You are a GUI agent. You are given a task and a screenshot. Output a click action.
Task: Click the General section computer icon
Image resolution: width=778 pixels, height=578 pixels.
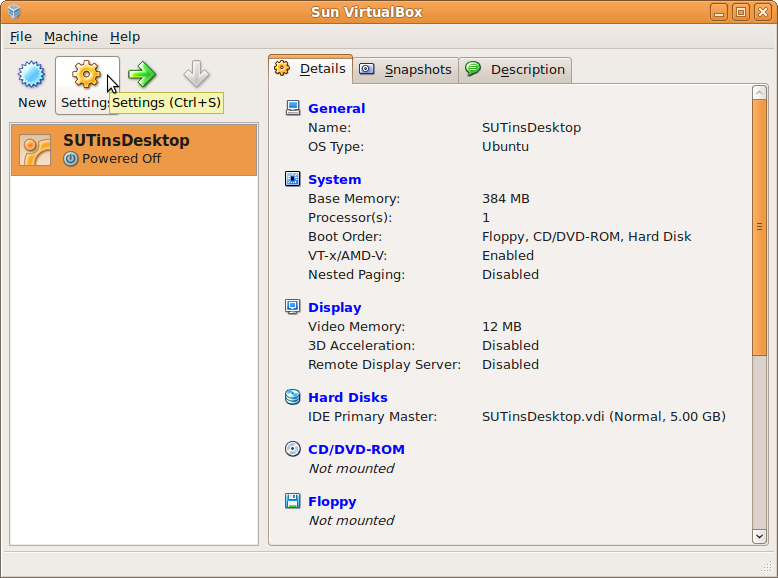click(x=293, y=108)
